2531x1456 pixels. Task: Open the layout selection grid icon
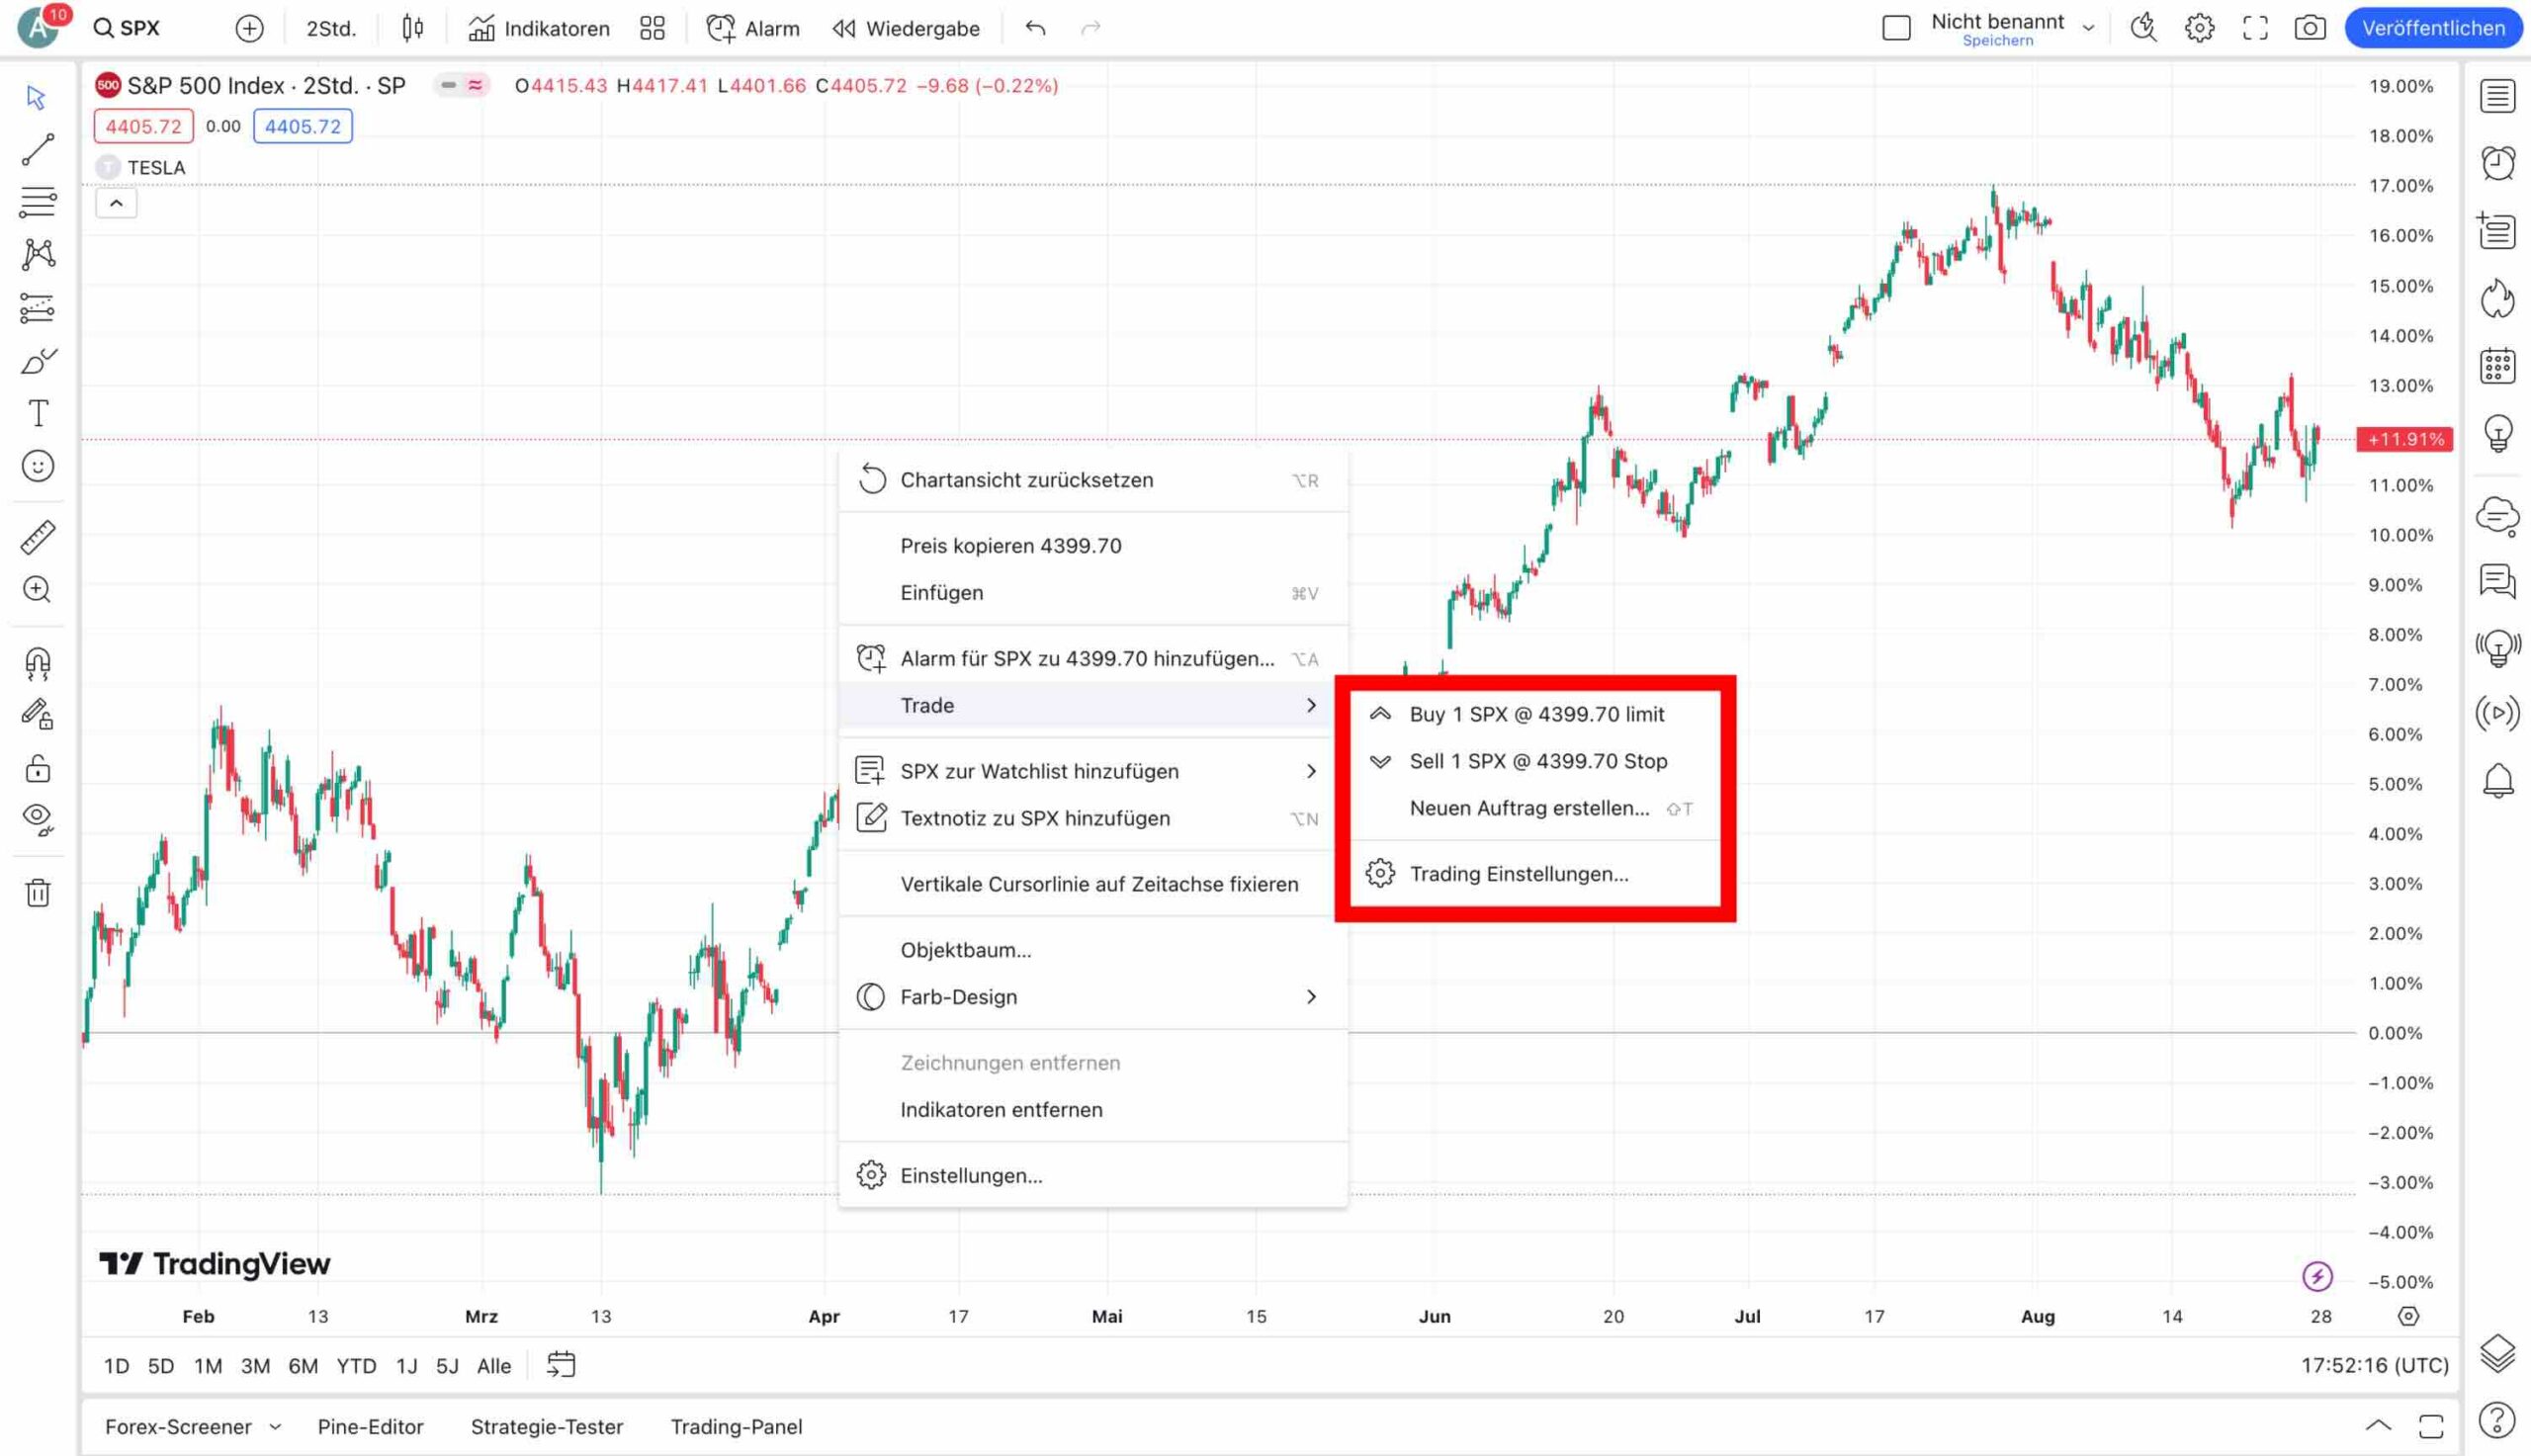pos(652,28)
